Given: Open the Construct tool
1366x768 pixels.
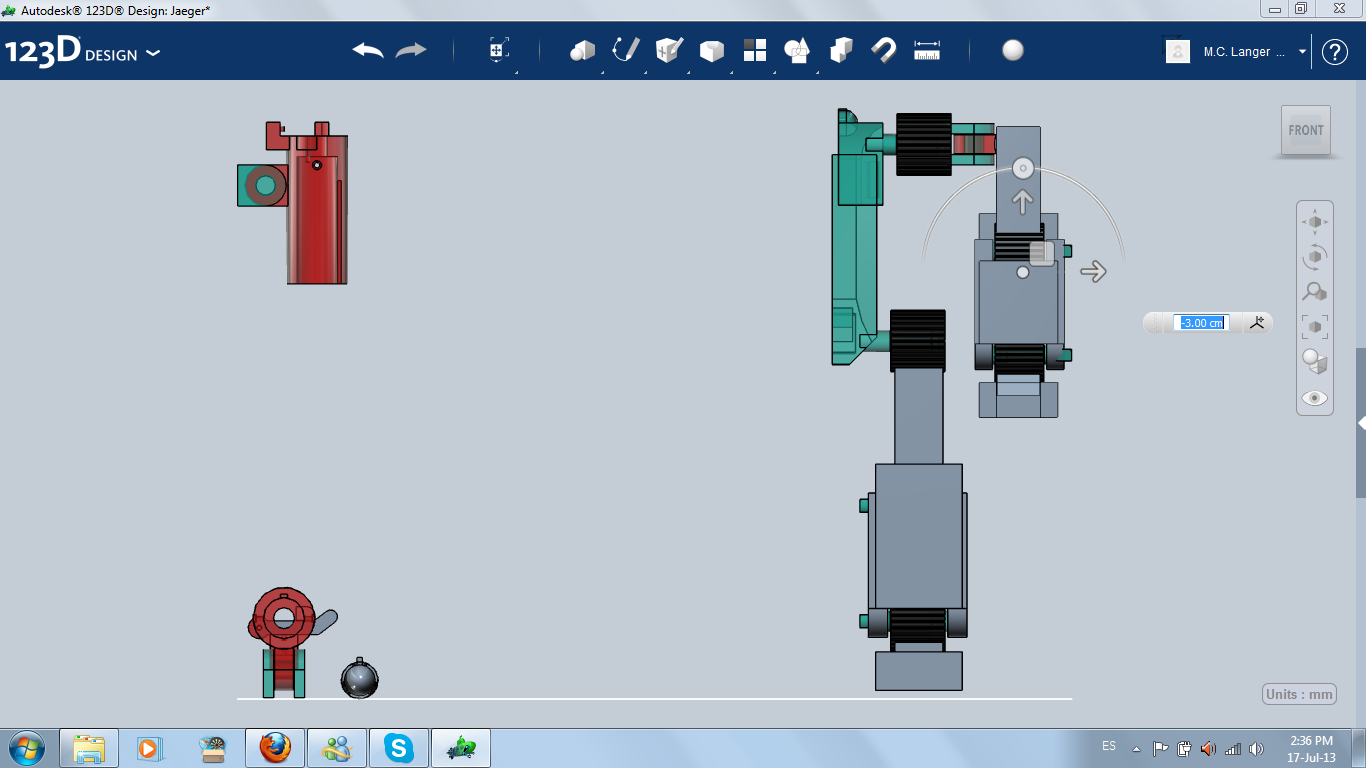Looking at the screenshot, I should click(669, 50).
